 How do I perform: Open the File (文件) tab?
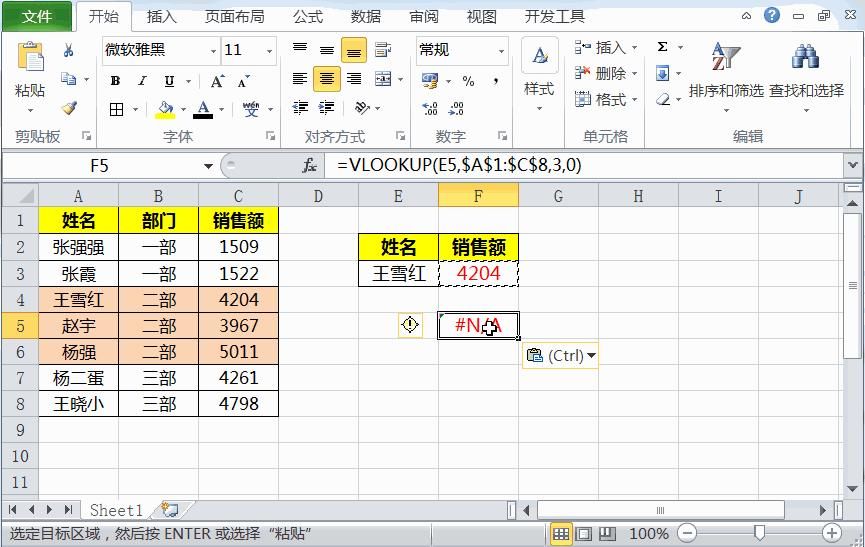click(37, 17)
